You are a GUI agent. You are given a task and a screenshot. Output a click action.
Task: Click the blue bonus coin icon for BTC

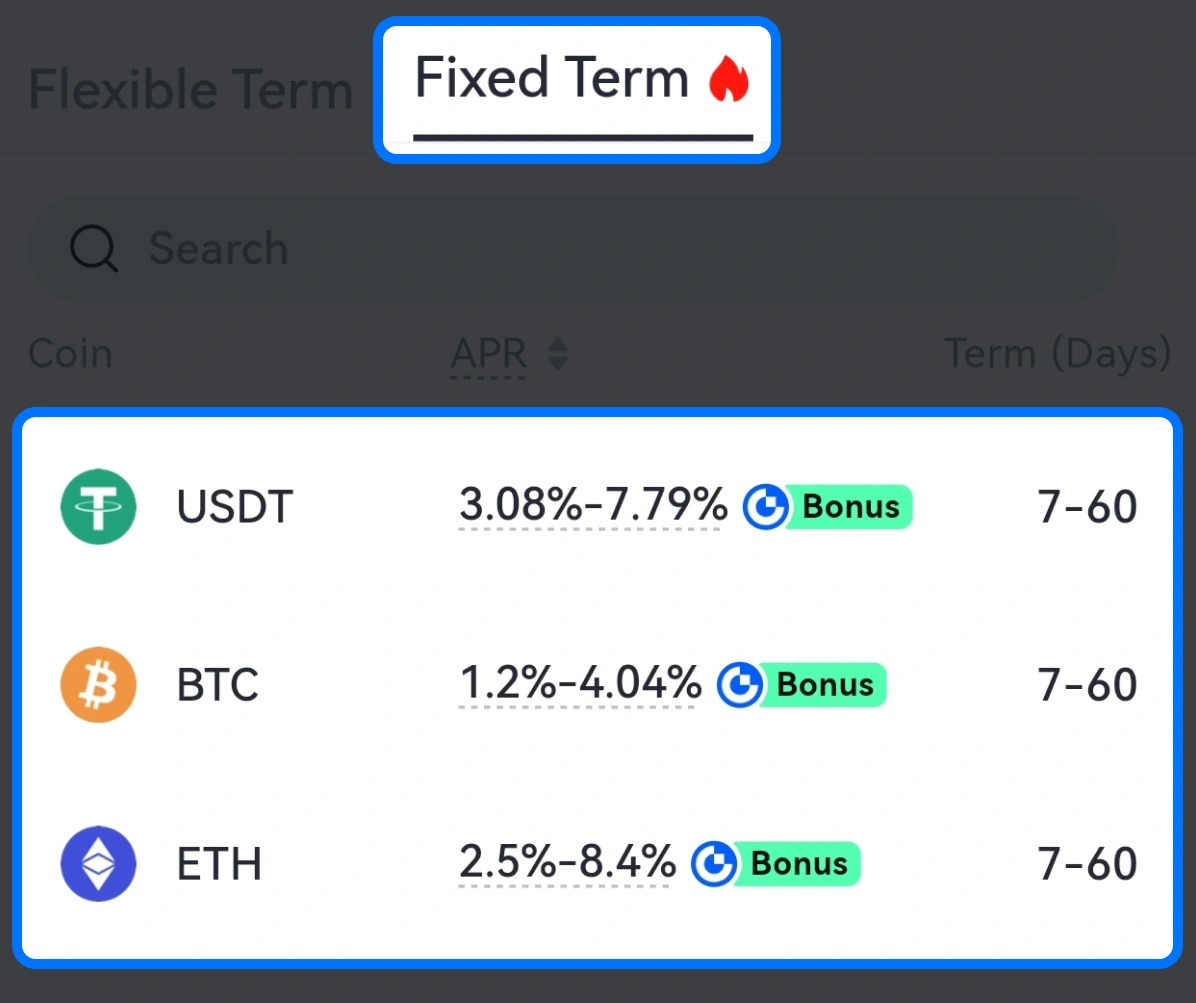coord(741,685)
